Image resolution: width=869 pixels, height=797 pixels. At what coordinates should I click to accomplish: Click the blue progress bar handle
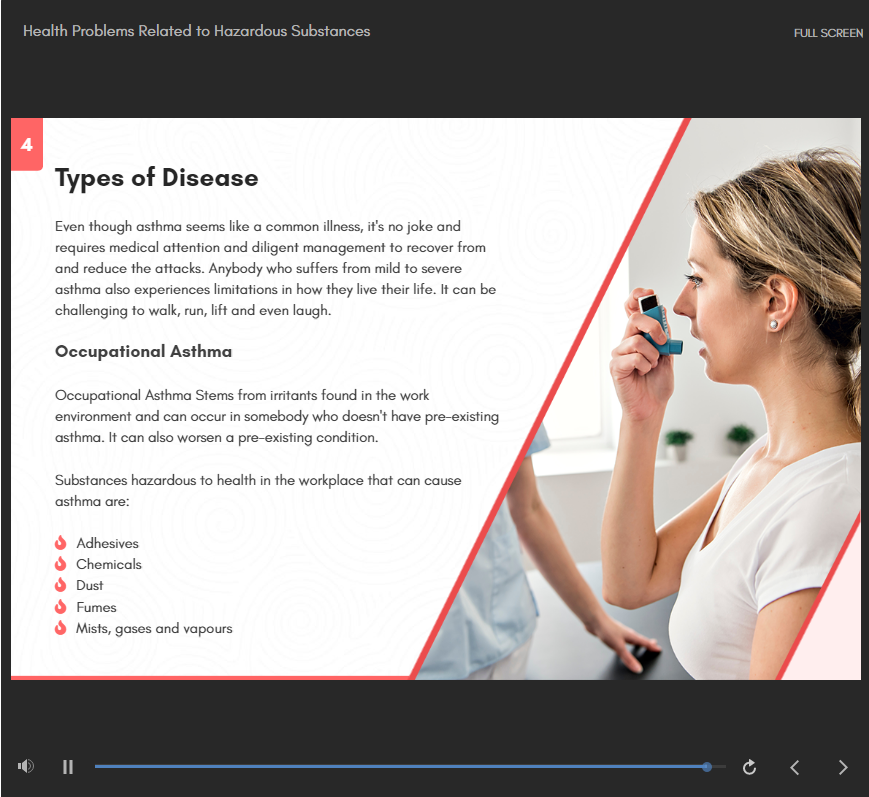point(707,767)
